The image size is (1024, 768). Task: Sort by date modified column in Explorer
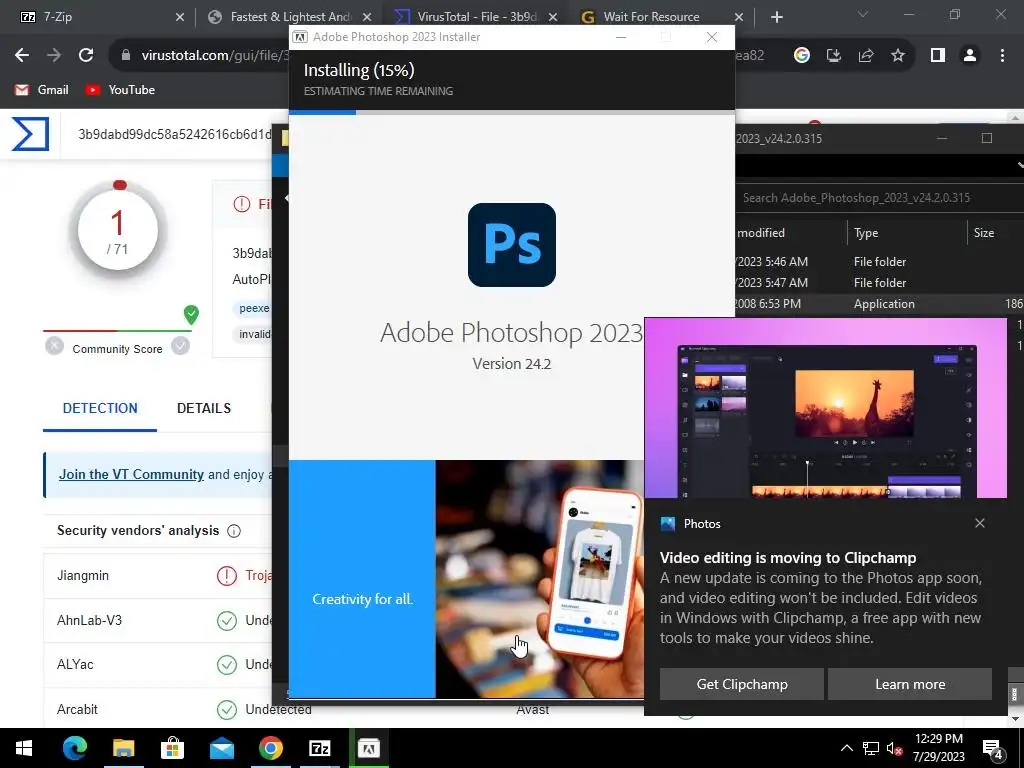point(761,233)
